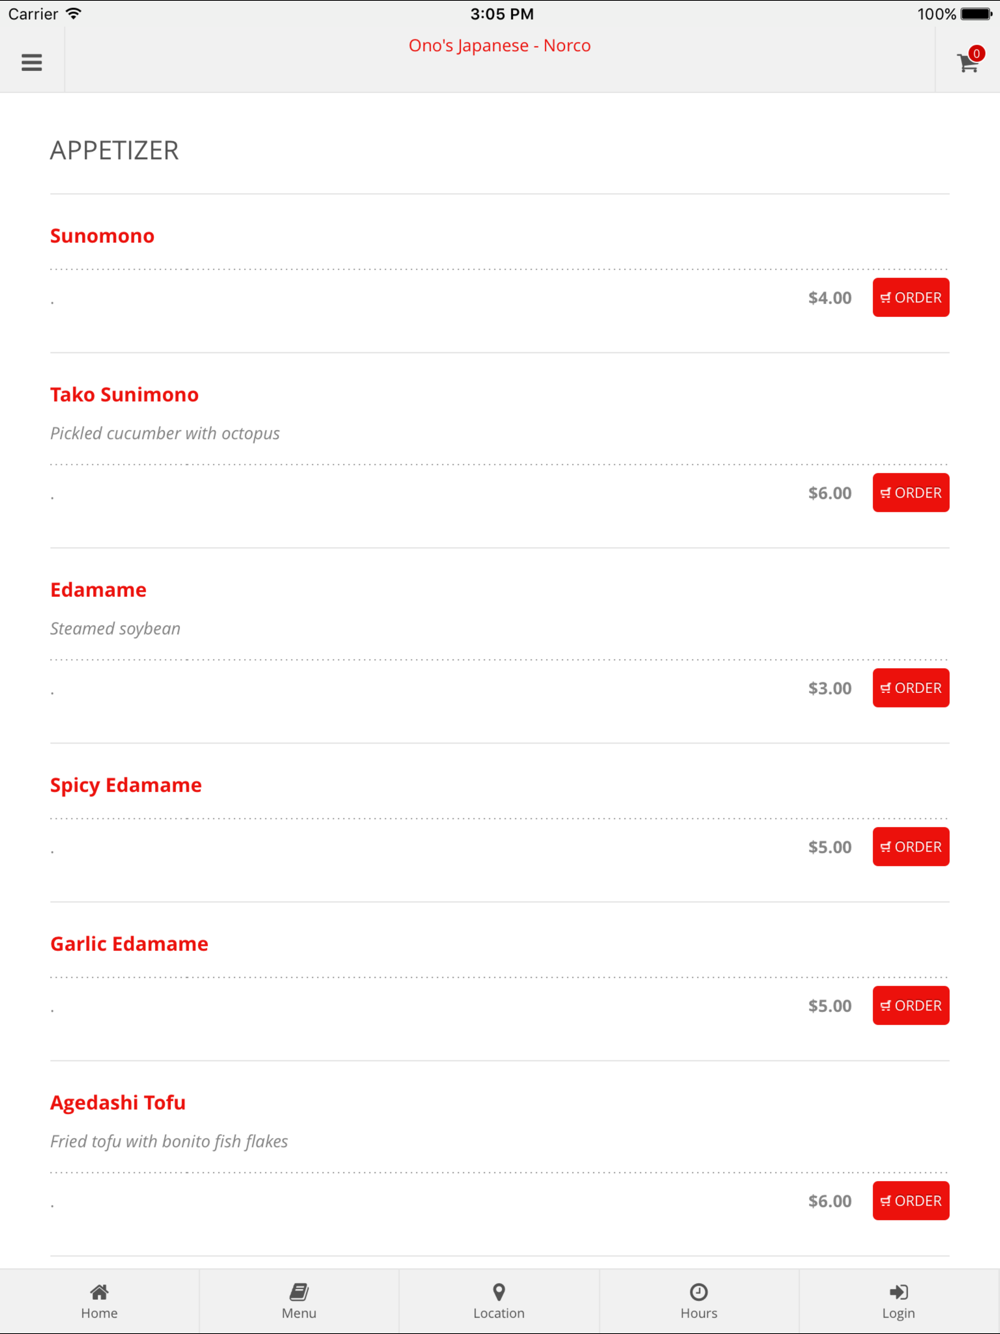Click the Ono's Japanese - Norco header title
The height and width of the screenshot is (1334, 1000).
(x=499, y=45)
